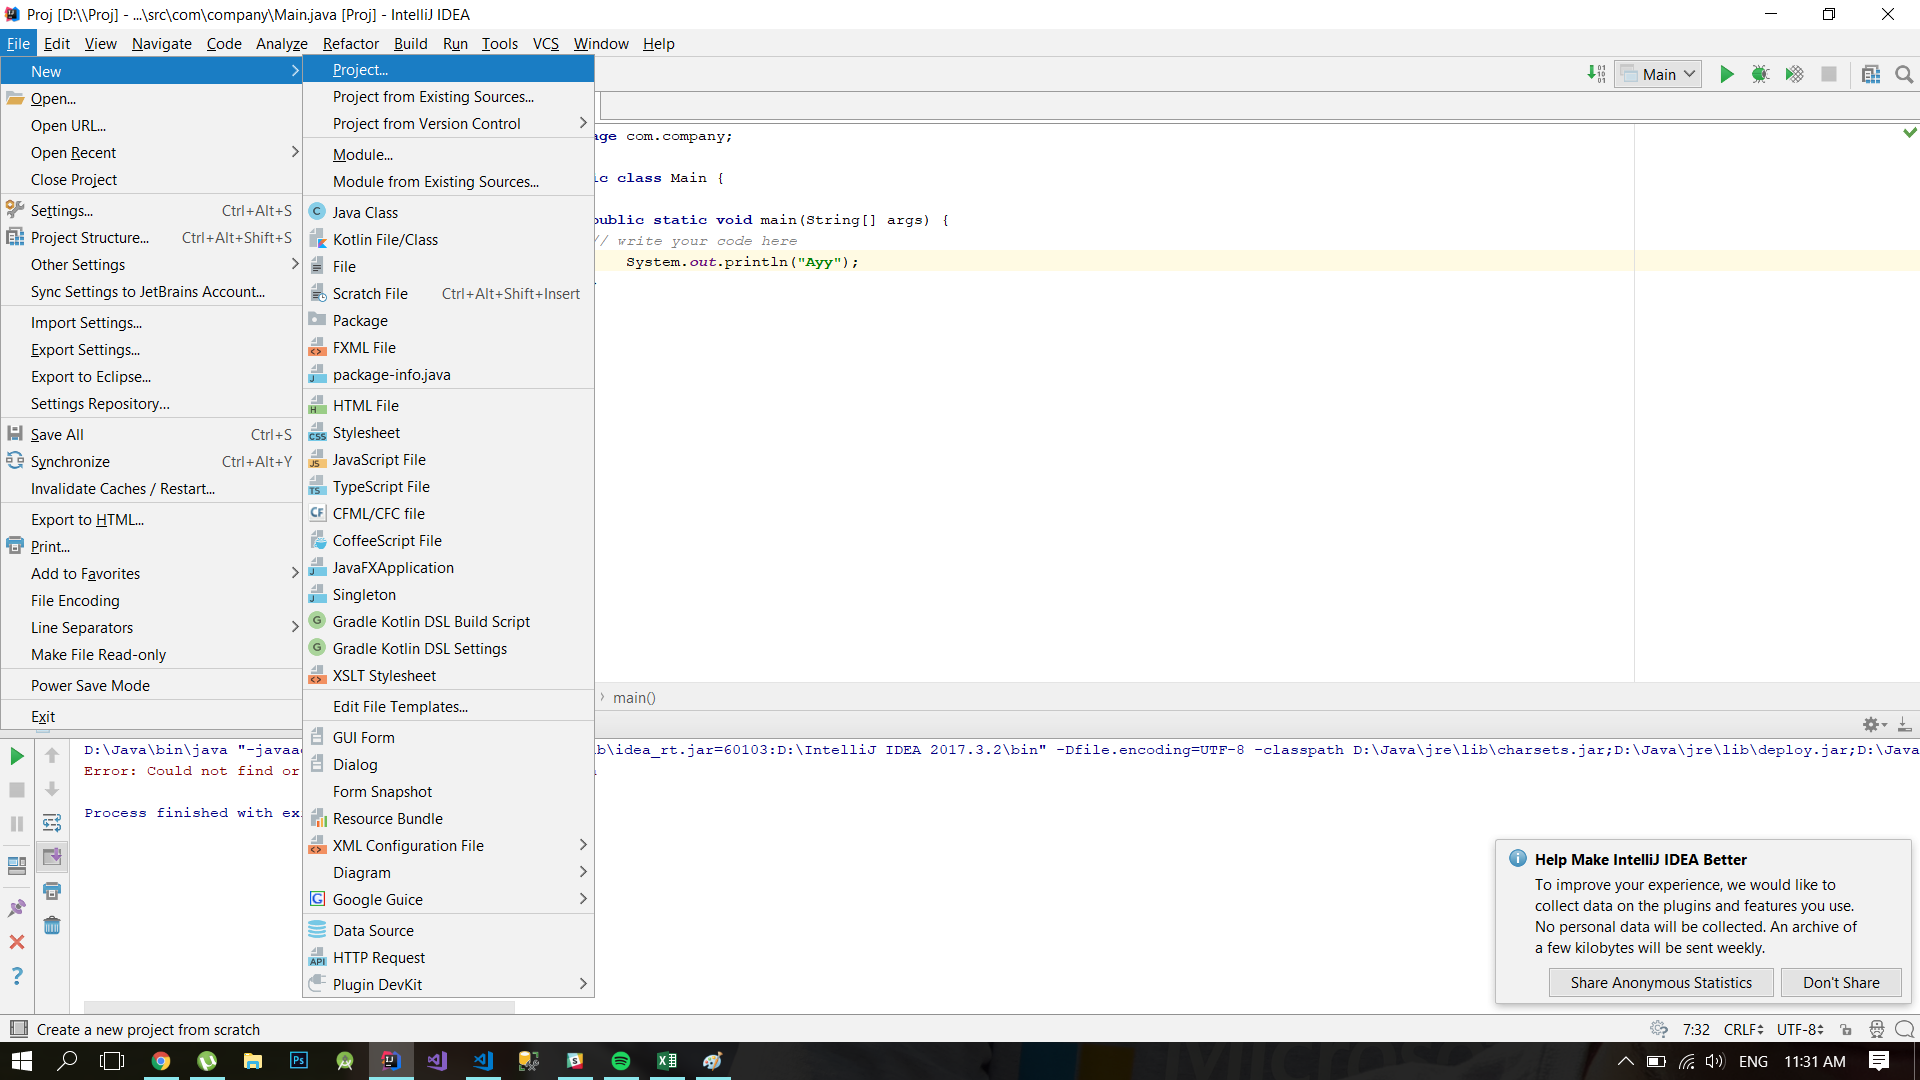This screenshot has width=1920, height=1080.
Task: Choose Project... in New submenu
Action: coord(448,69)
